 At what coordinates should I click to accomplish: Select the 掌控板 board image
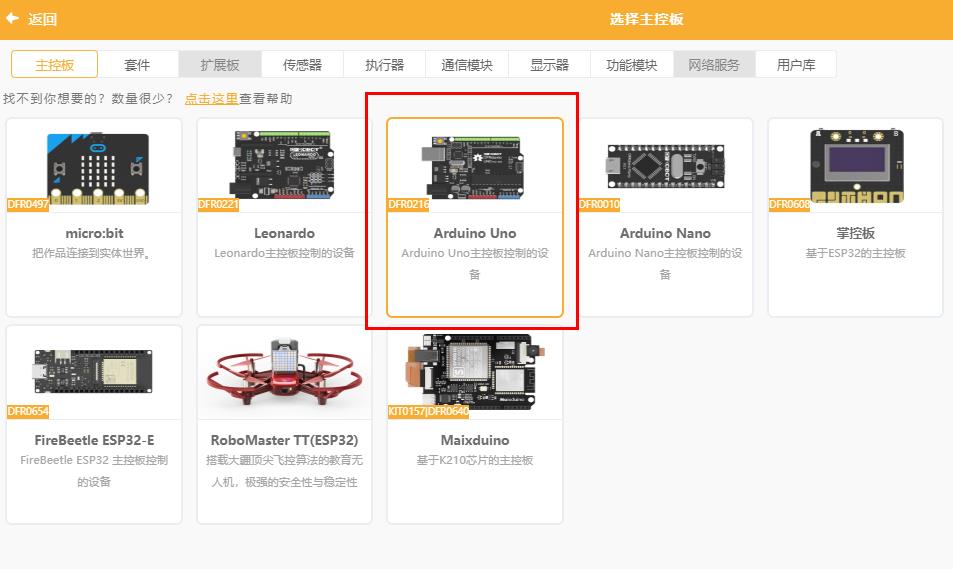pos(857,165)
